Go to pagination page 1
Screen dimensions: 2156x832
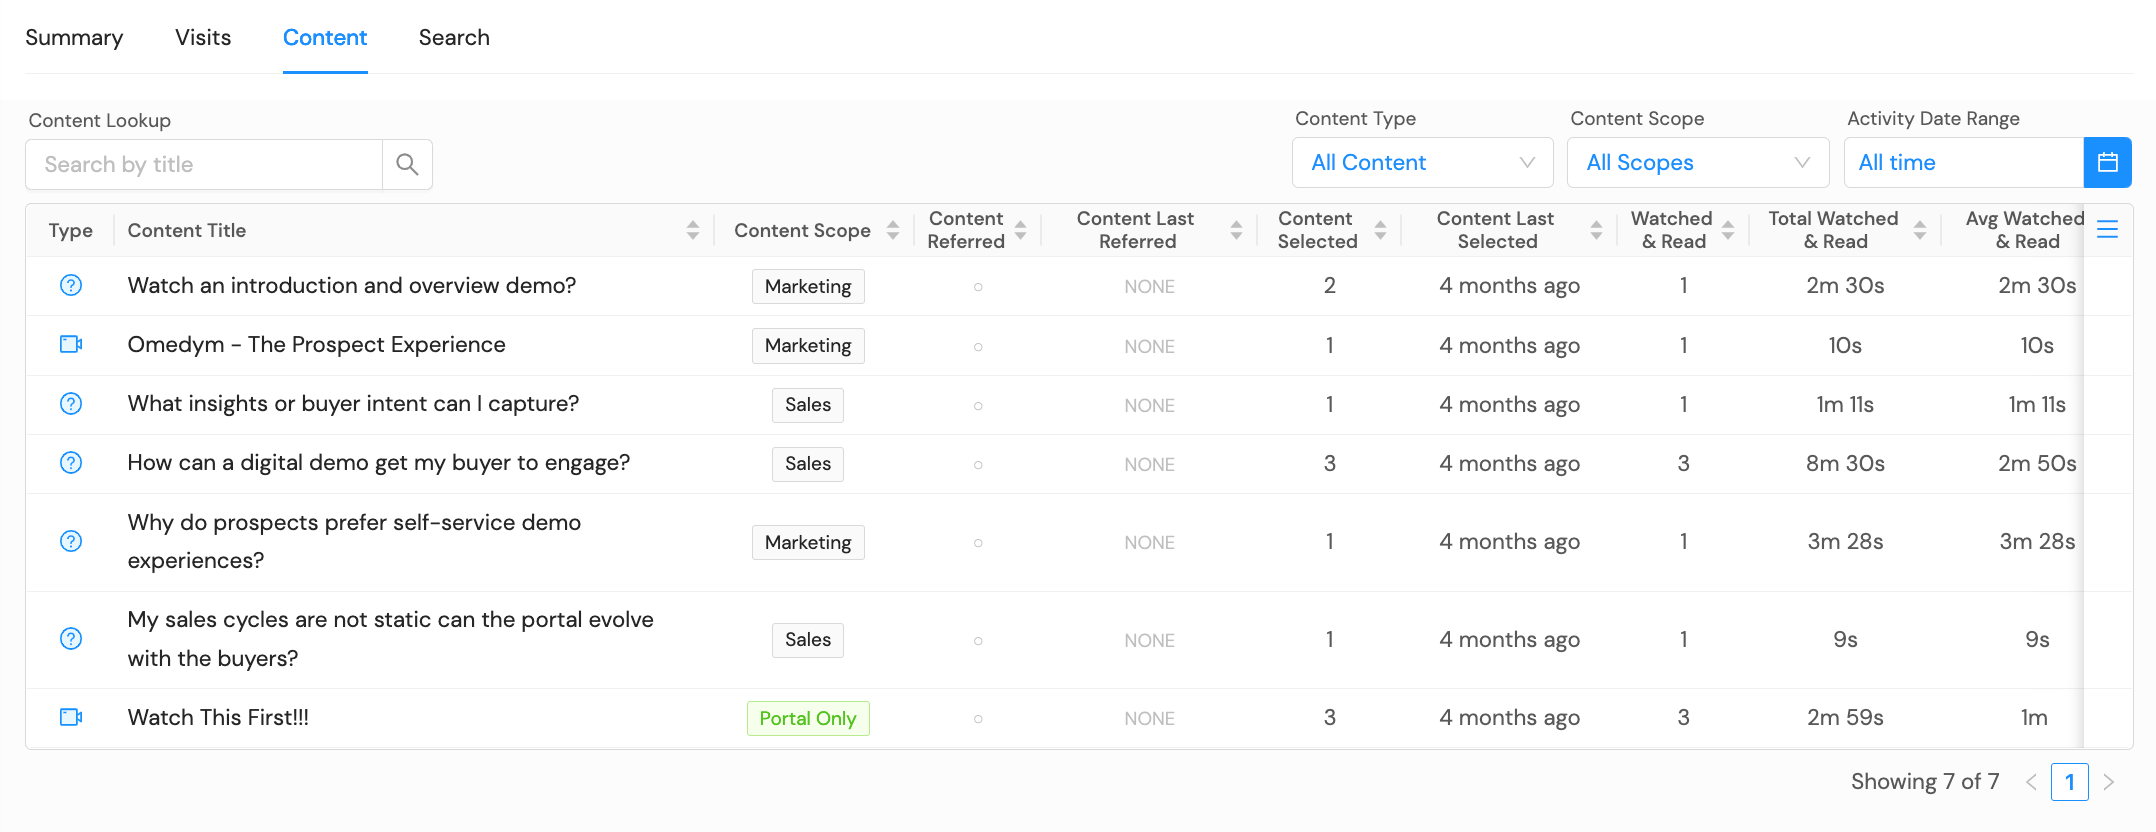point(2069,782)
